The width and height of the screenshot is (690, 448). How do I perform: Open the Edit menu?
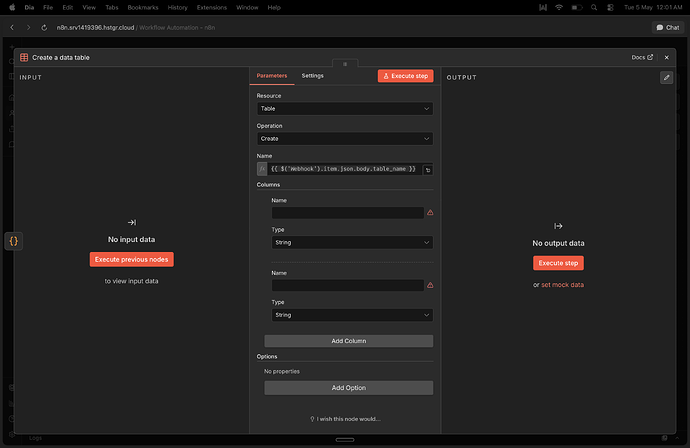(x=67, y=7)
